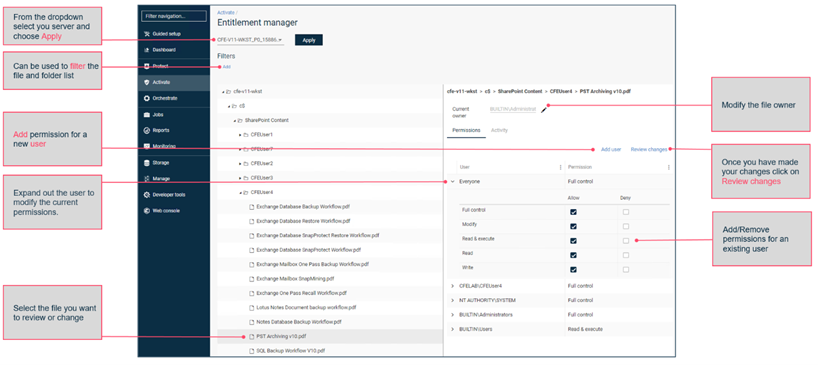Click the Dashboard chart icon in sidebar
The height and width of the screenshot is (365, 818).
[147, 50]
